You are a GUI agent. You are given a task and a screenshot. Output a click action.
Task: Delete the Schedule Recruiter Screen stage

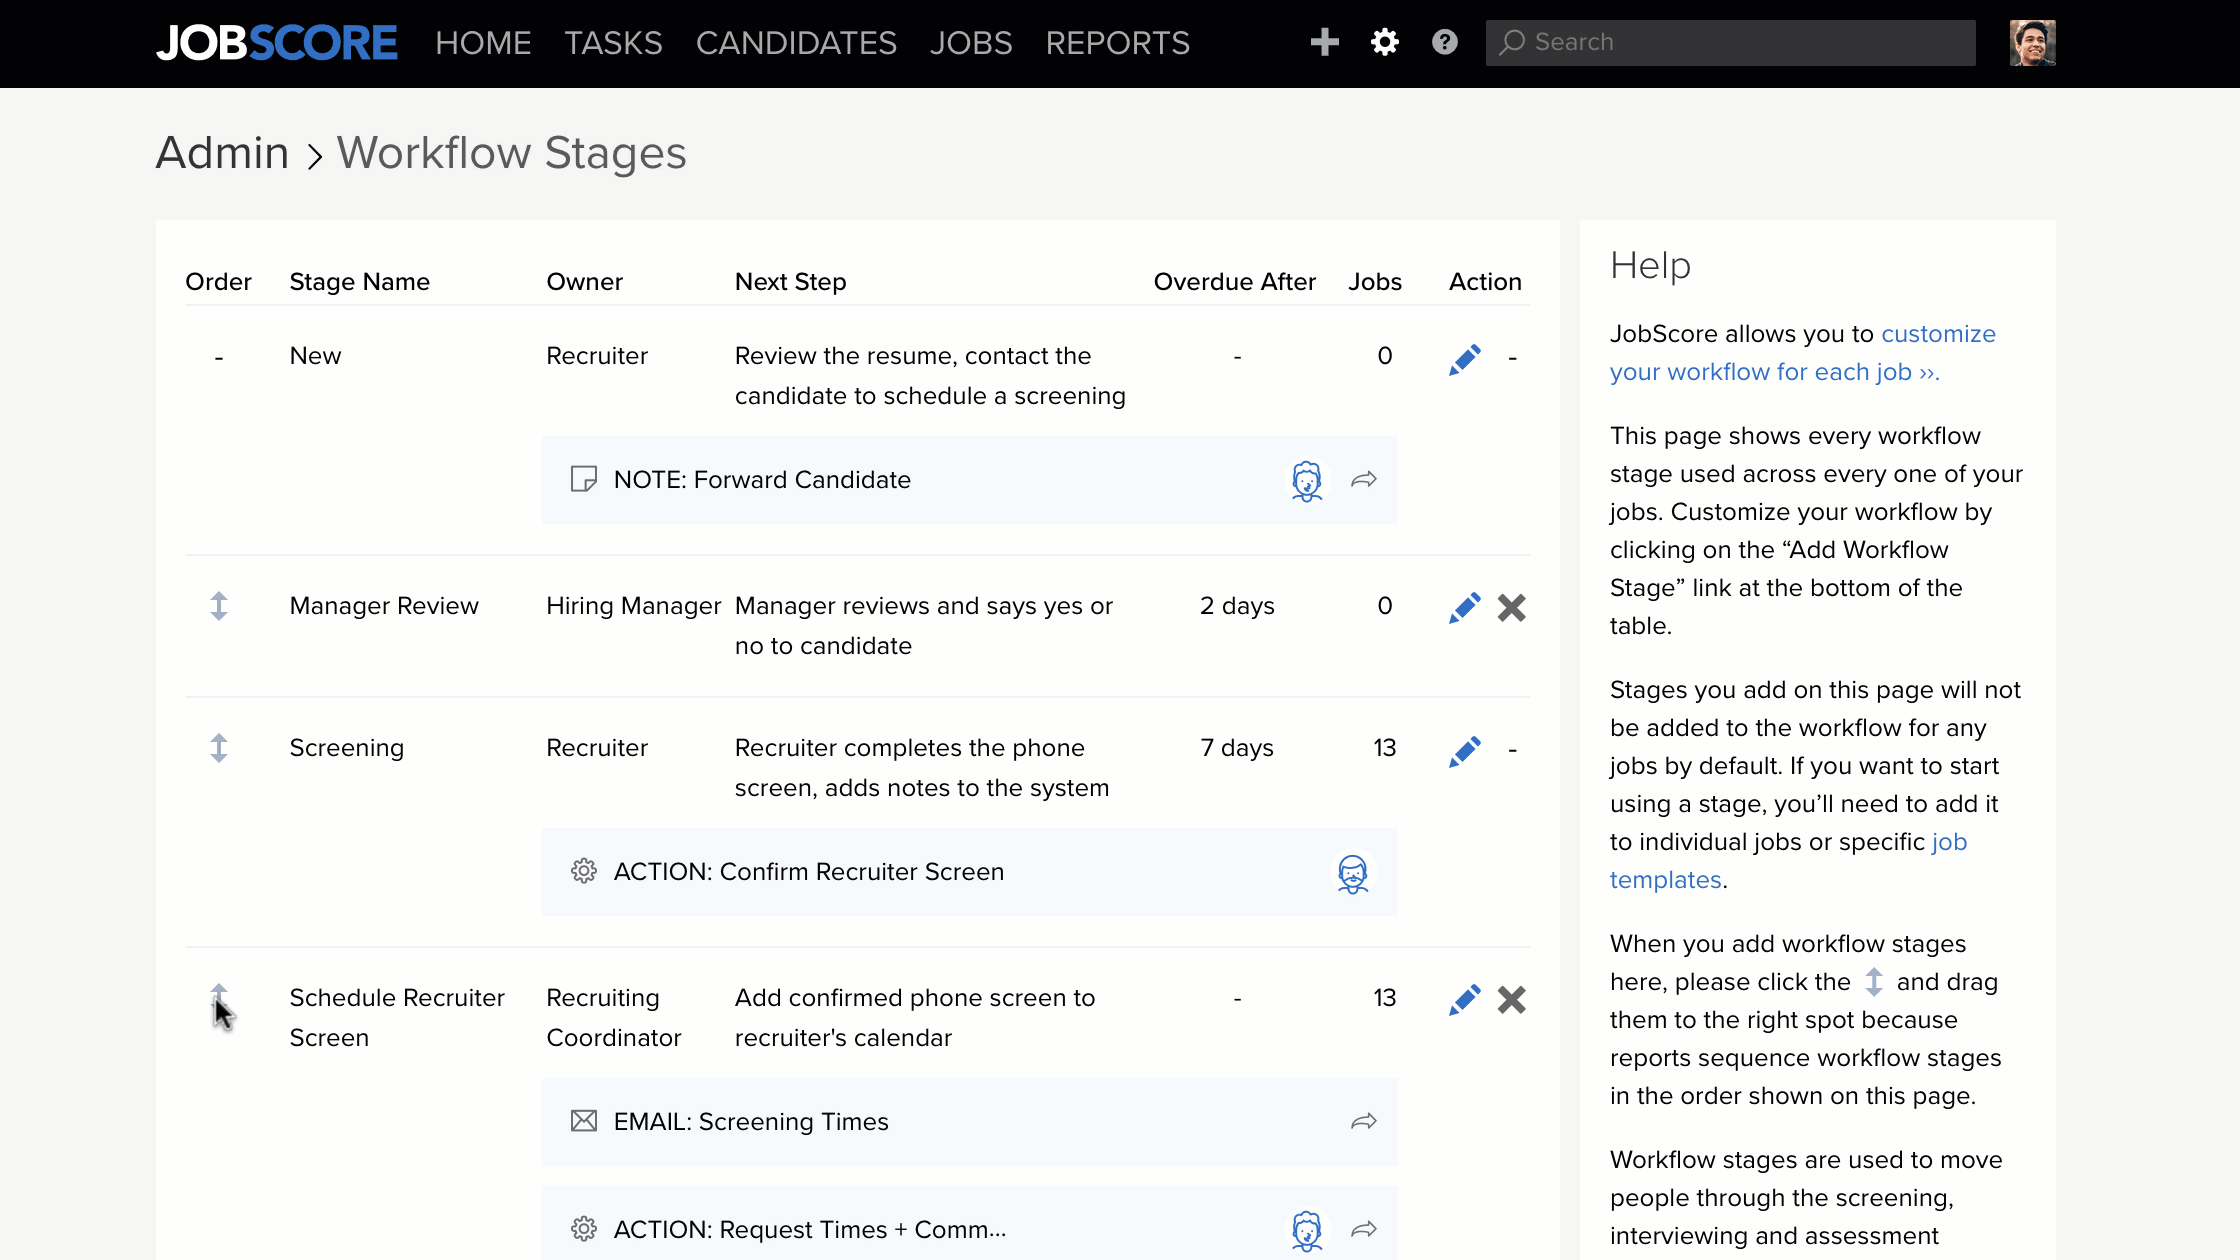1512,999
